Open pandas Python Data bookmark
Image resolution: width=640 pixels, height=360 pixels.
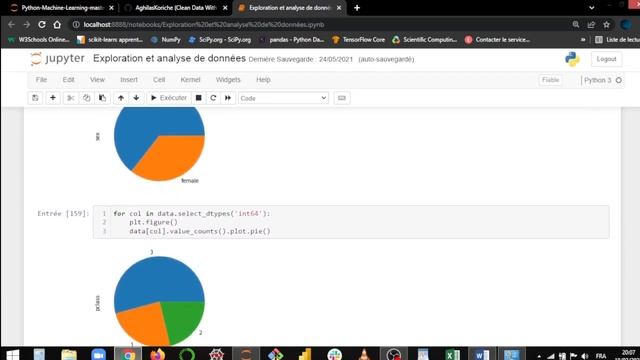coord(291,40)
